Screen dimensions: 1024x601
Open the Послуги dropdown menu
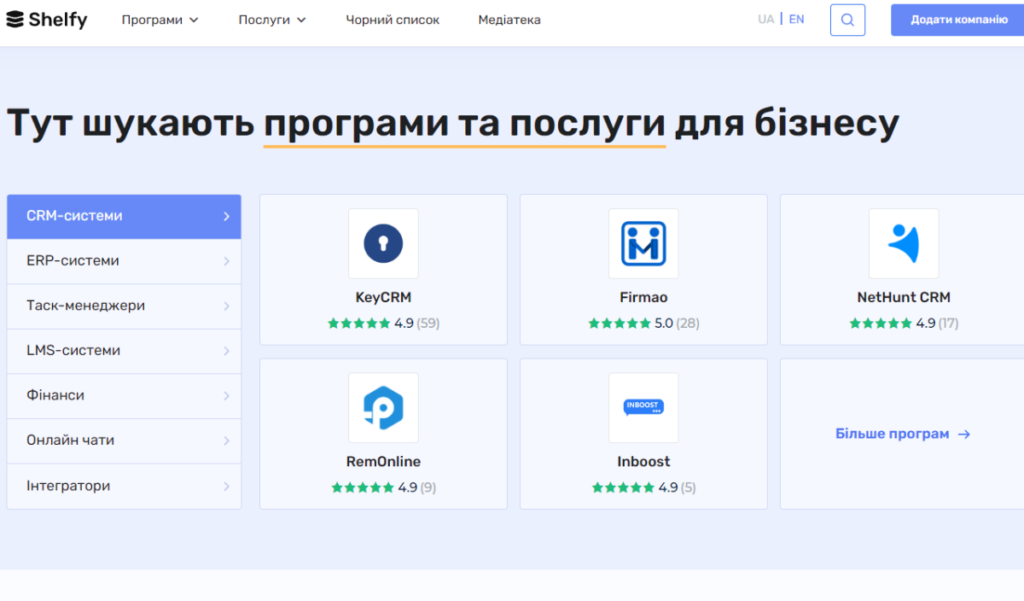(x=271, y=18)
